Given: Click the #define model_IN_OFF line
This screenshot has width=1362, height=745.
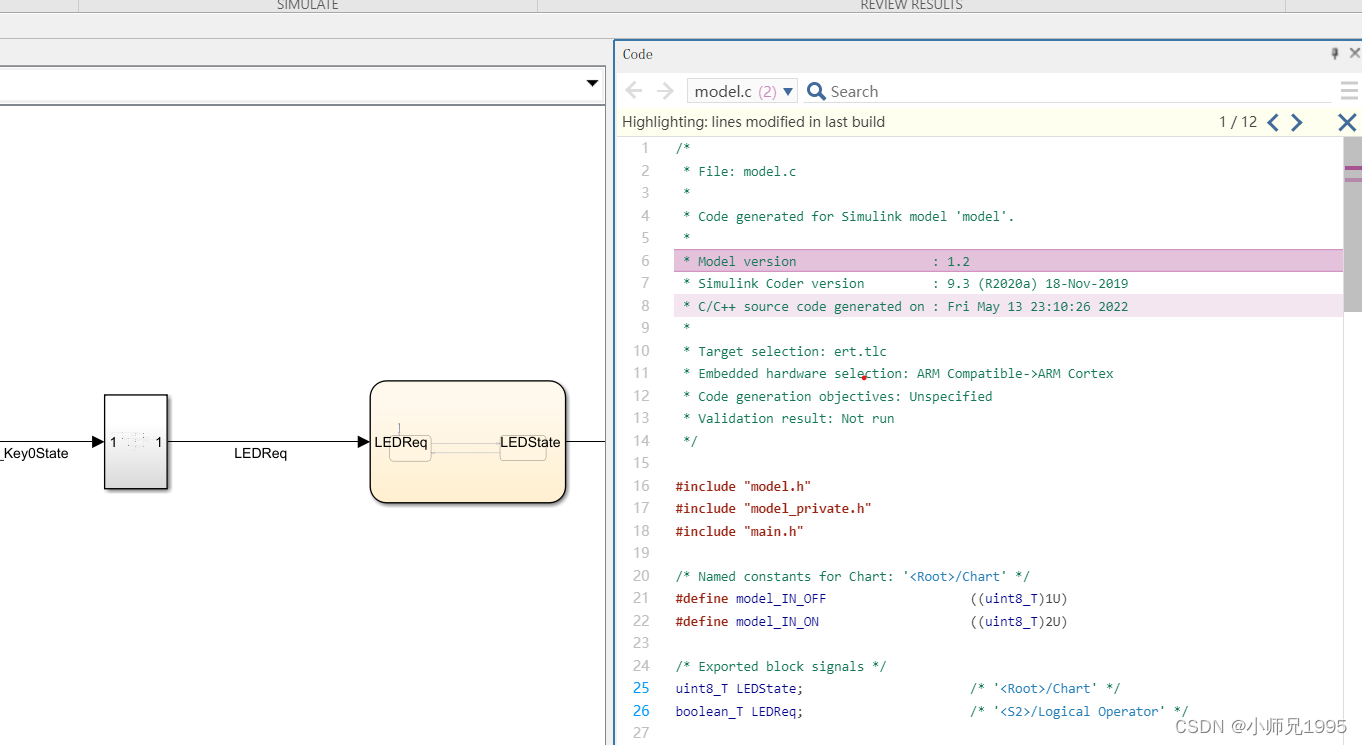Looking at the screenshot, I should click(872, 598).
